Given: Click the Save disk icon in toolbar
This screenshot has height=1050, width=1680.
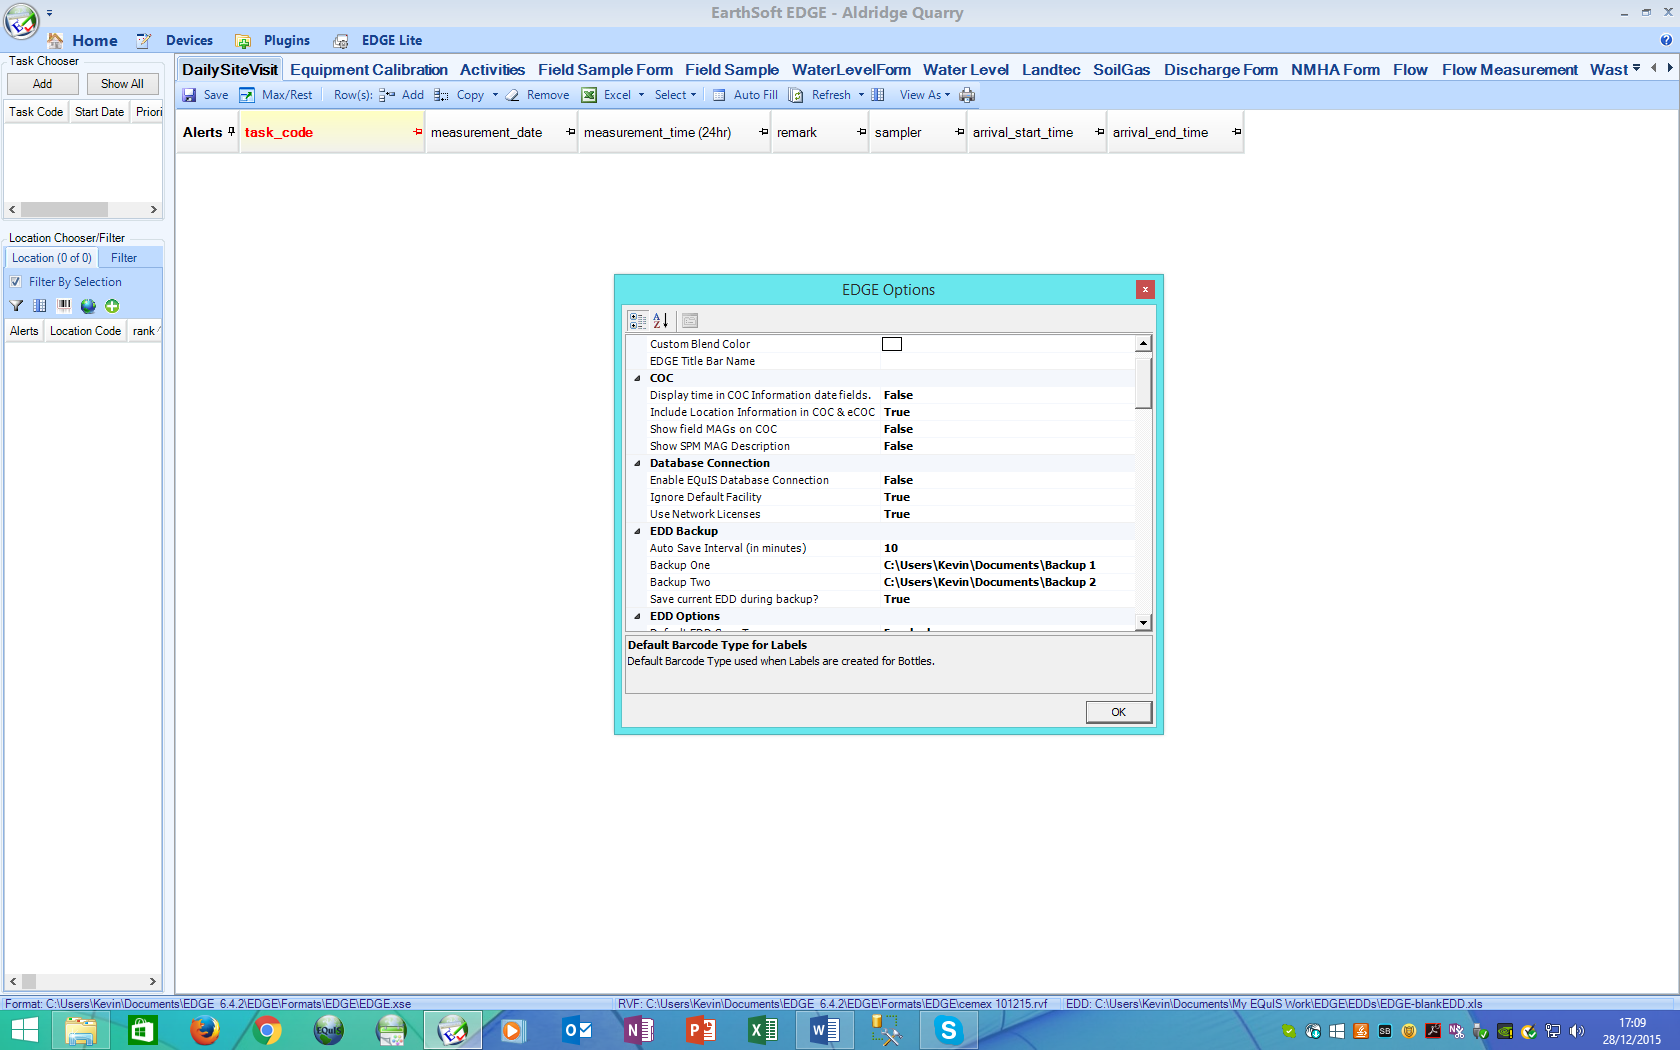Looking at the screenshot, I should [x=189, y=95].
